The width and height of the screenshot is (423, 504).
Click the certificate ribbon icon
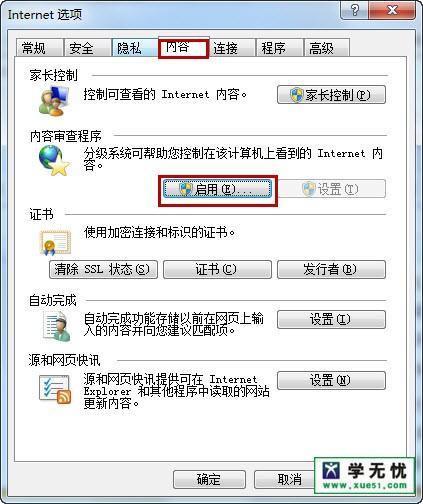pos(55,243)
